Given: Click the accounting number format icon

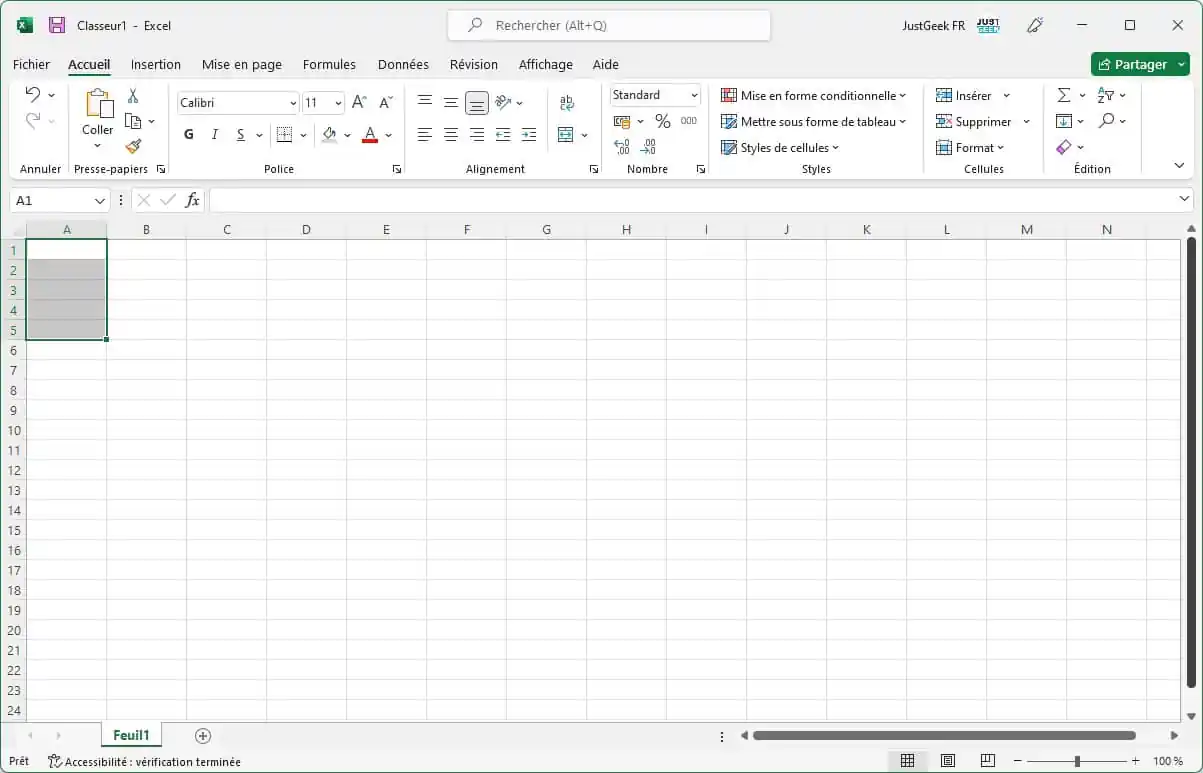Looking at the screenshot, I should [622, 121].
